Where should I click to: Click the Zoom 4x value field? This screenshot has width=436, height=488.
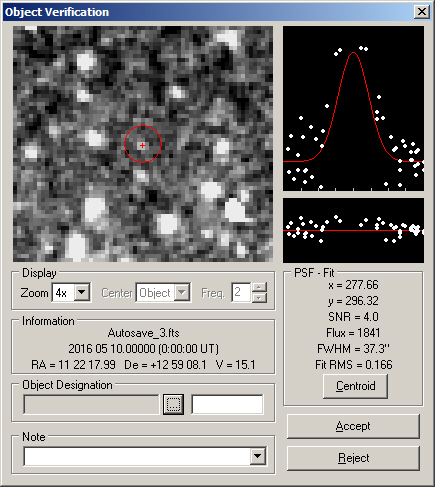click(63, 293)
